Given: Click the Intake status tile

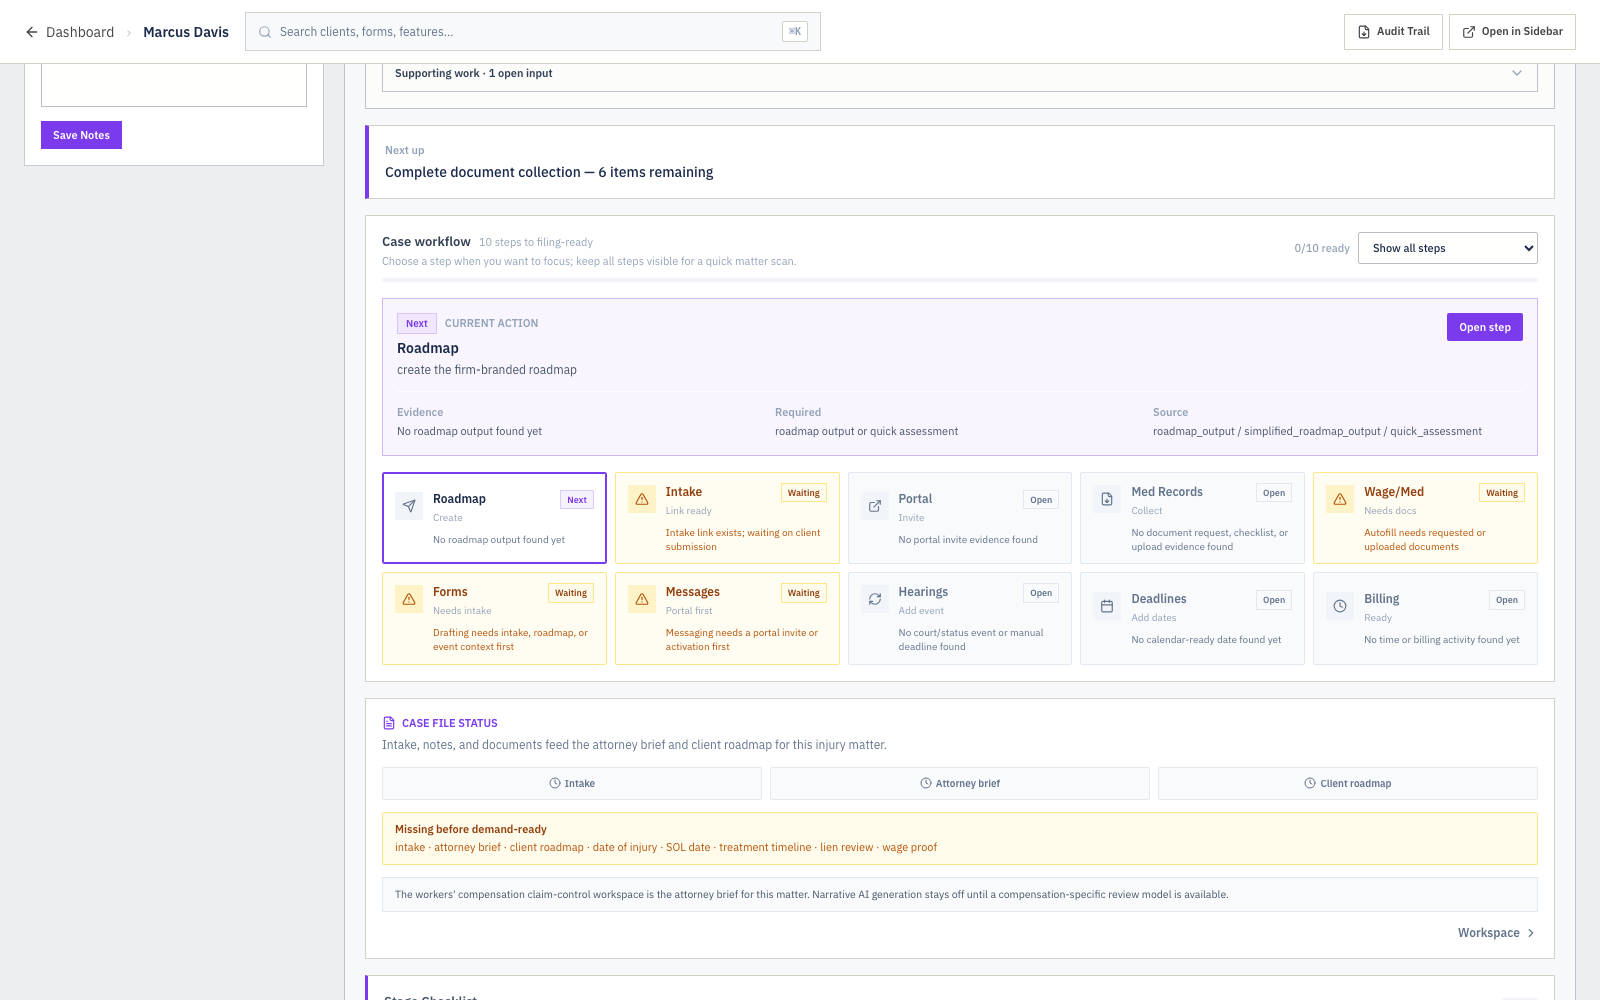Looking at the screenshot, I should (x=572, y=783).
